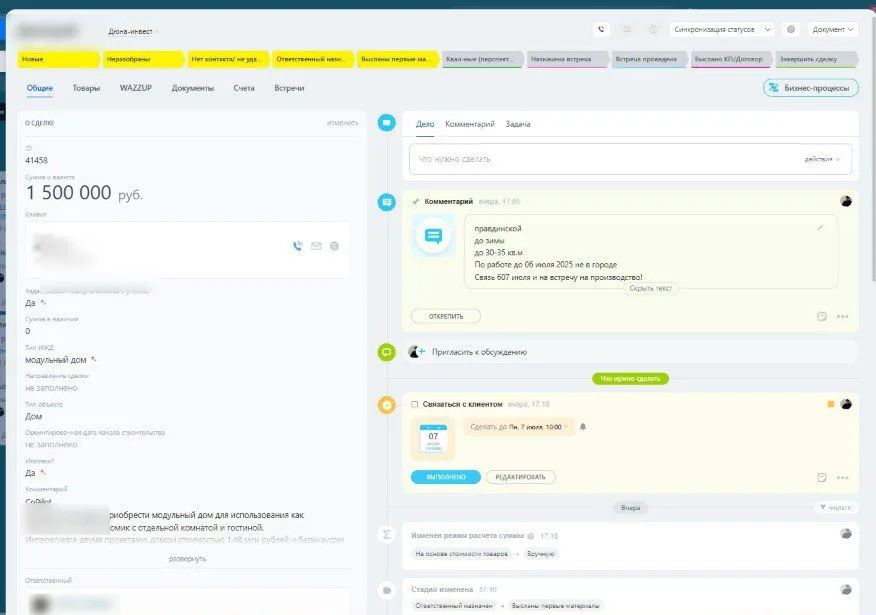Select the Общие tab

40,88
